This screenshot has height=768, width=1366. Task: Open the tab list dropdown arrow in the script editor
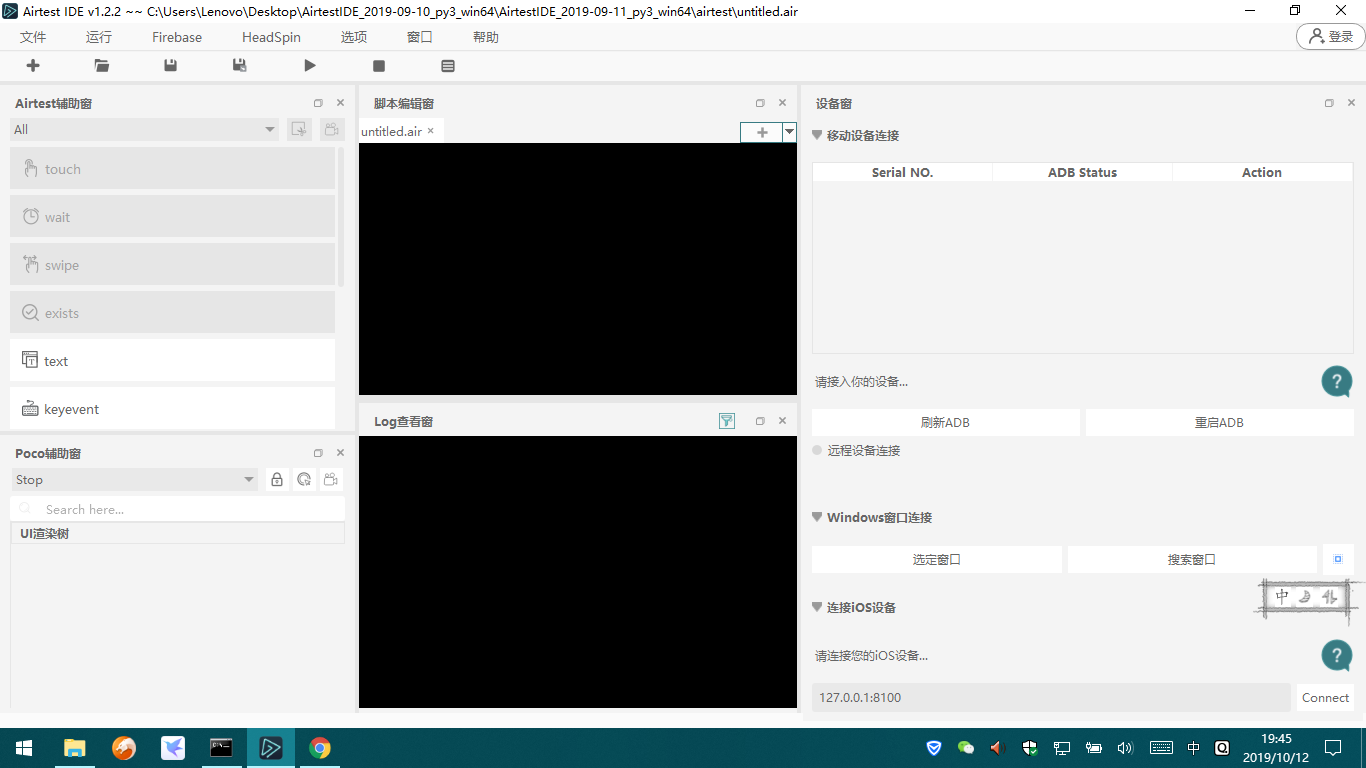pyautogui.click(x=789, y=132)
